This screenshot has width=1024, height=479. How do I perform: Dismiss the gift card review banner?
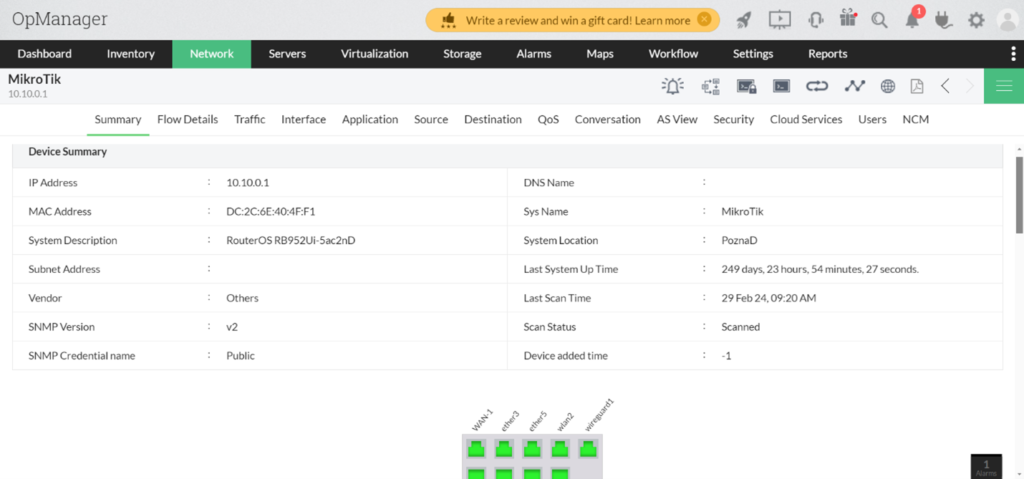click(x=705, y=19)
